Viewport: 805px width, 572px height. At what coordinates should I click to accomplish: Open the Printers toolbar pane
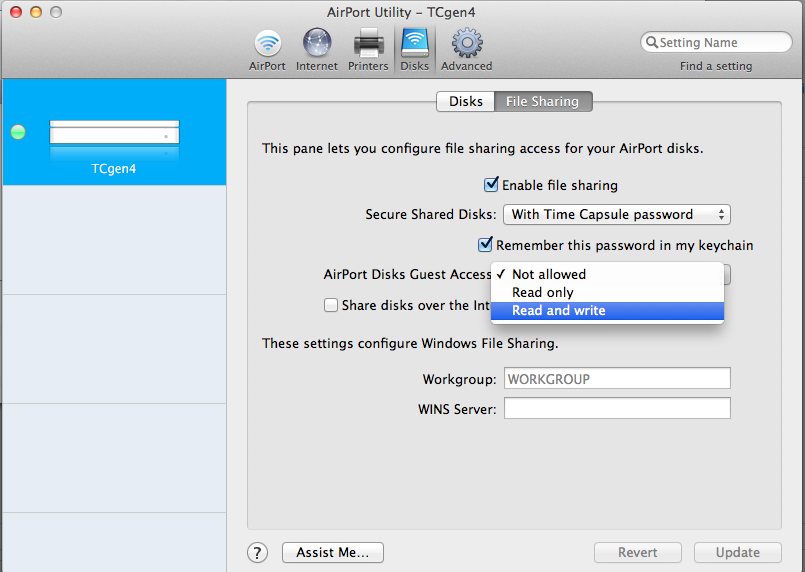pyautogui.click(x=368, y=50)
